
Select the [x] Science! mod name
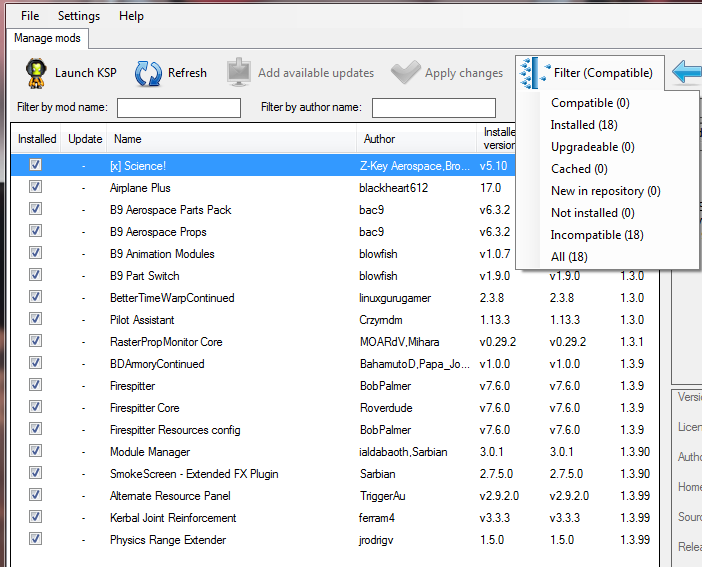[x=138, y=166]
